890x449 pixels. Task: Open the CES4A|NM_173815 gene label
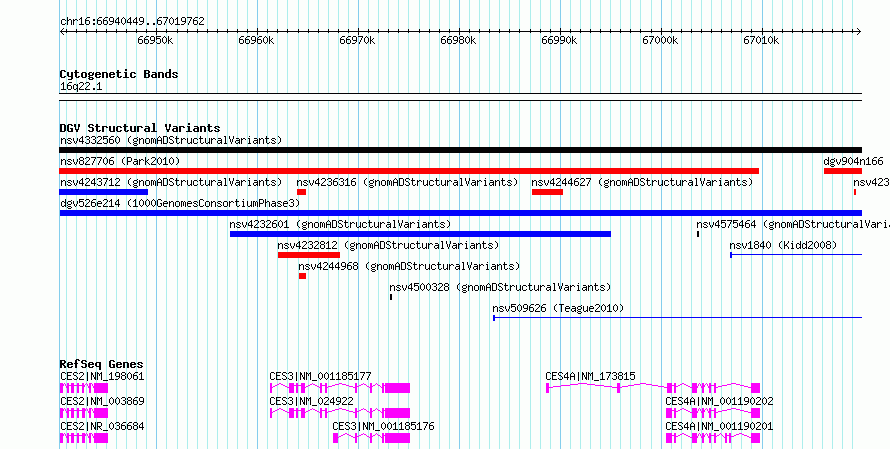pyautogui.click(x=590, y=376)
